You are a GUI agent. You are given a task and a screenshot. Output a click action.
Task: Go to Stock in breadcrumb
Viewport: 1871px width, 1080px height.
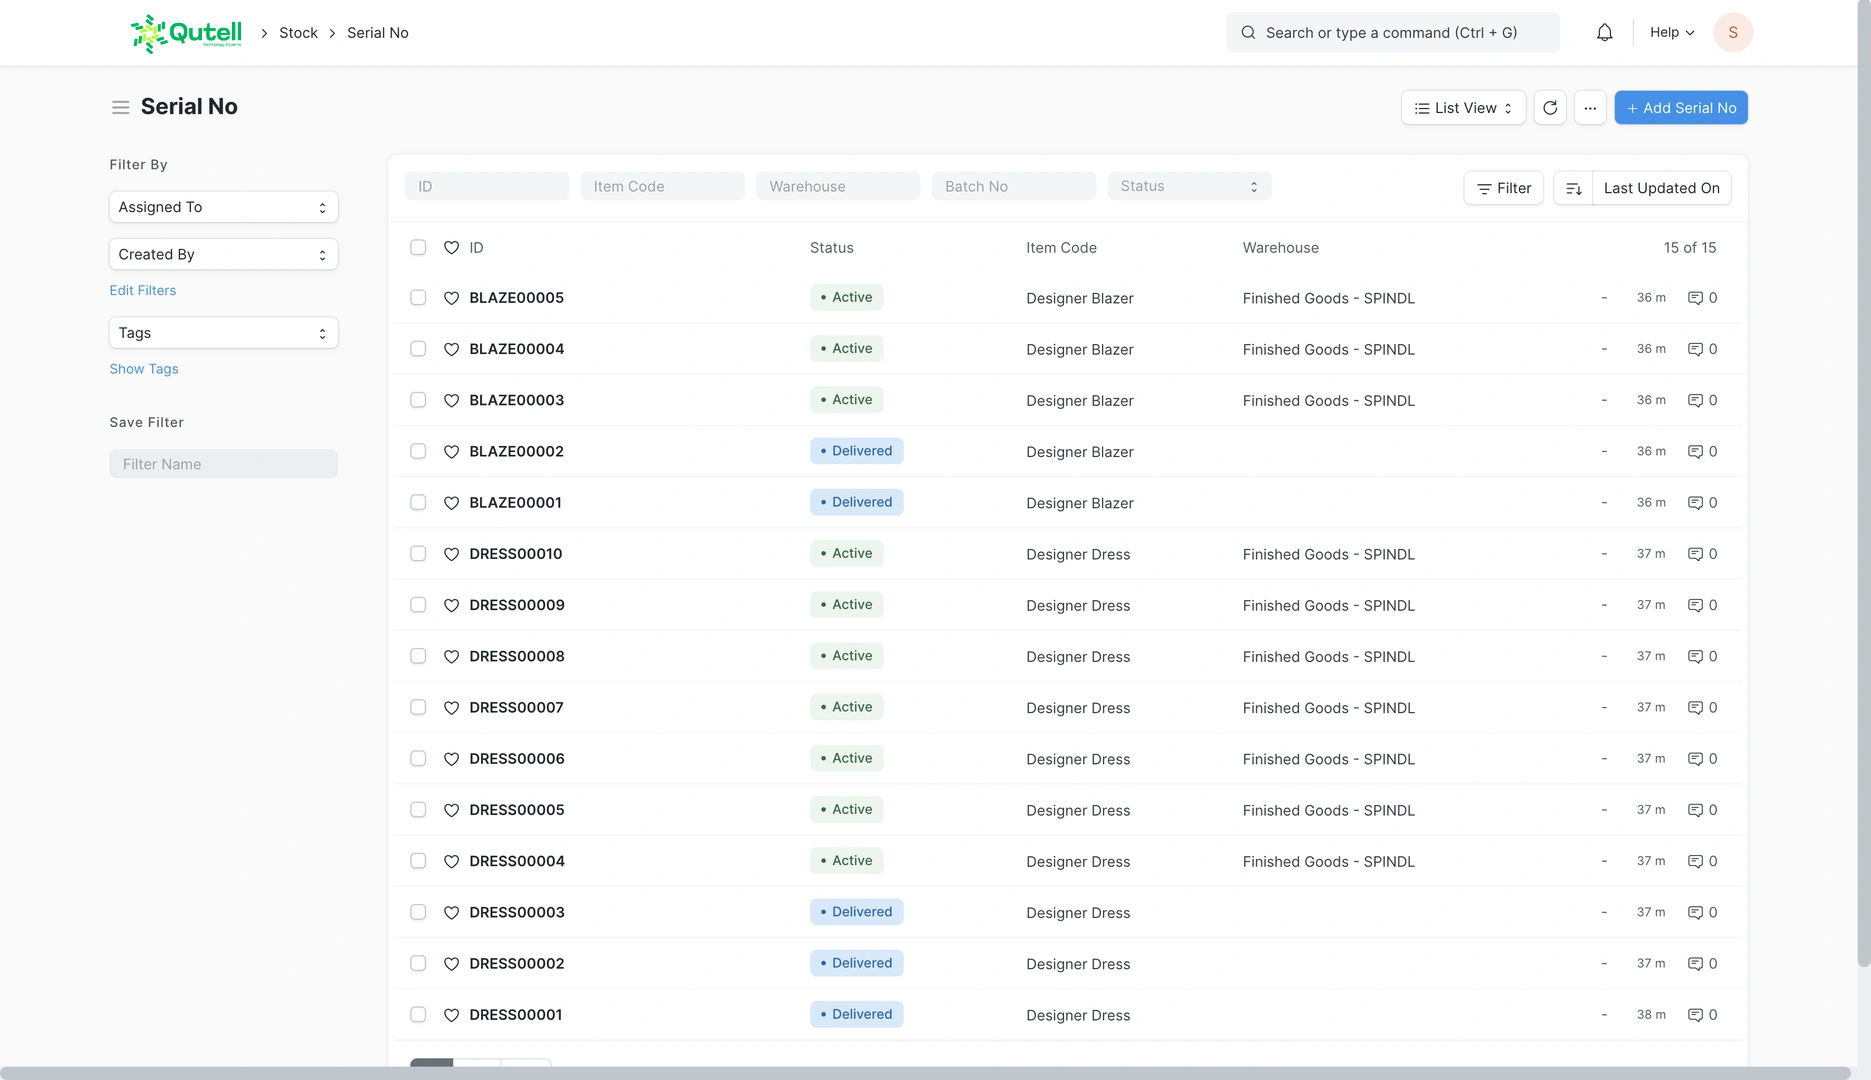[x=298, y=33]
